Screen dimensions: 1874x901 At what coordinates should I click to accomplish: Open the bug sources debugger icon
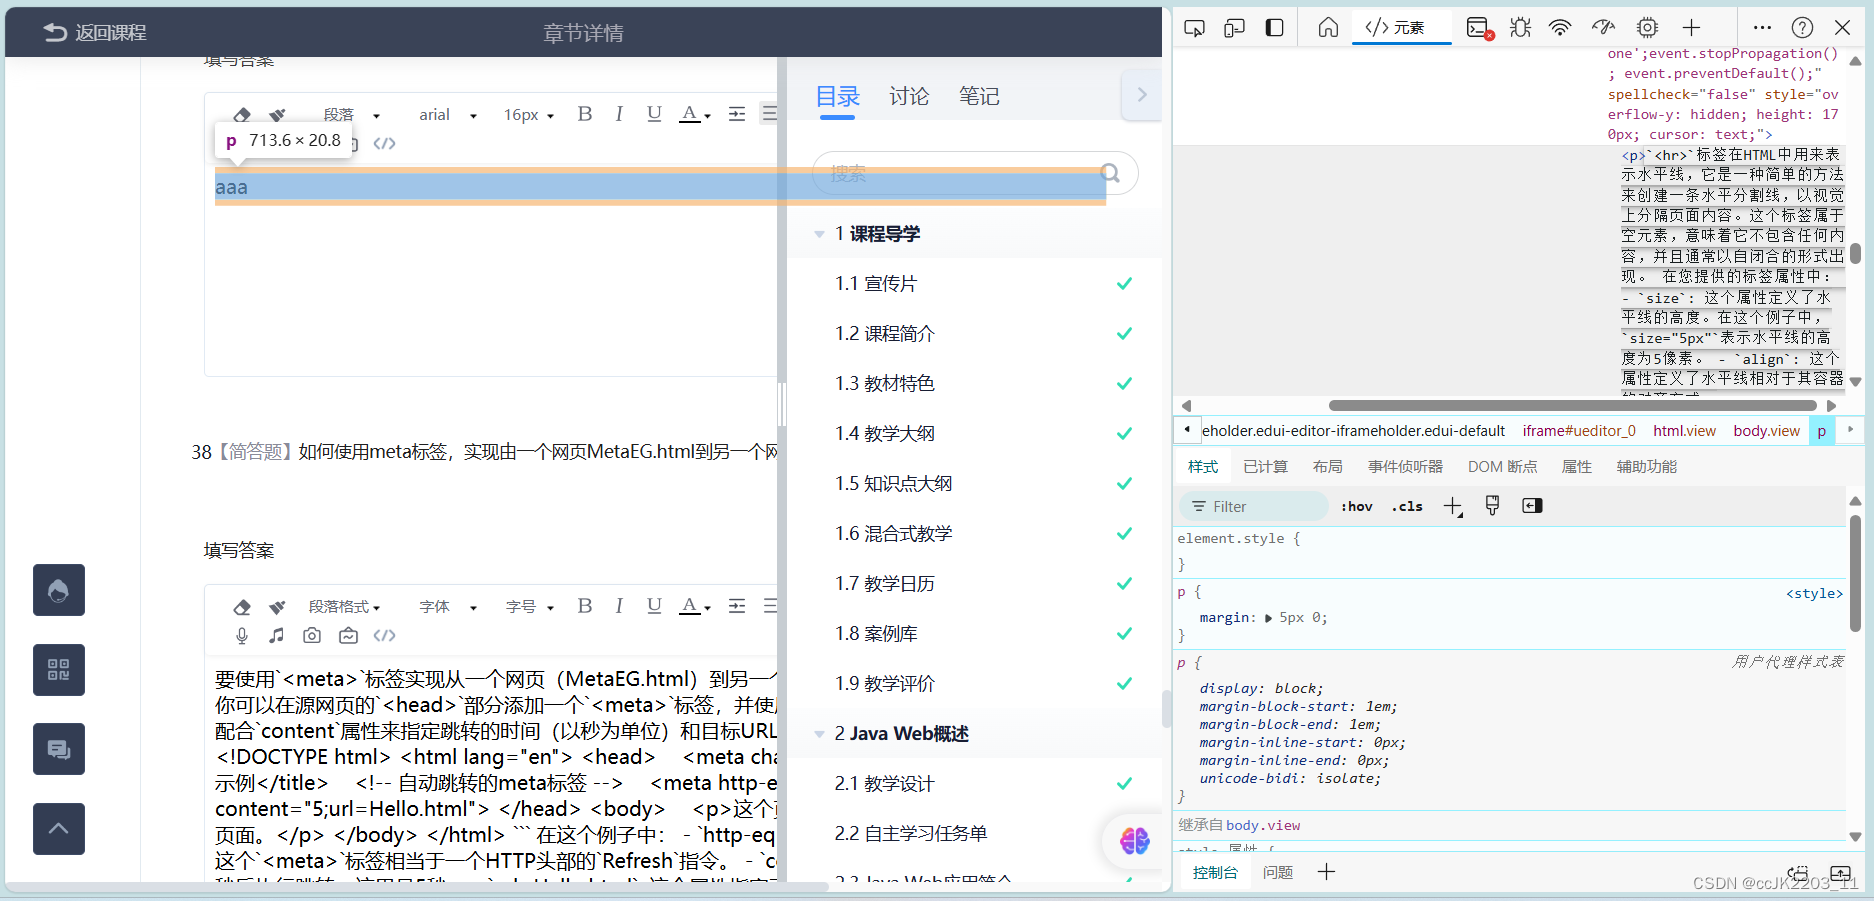[x=1521, y=28]
